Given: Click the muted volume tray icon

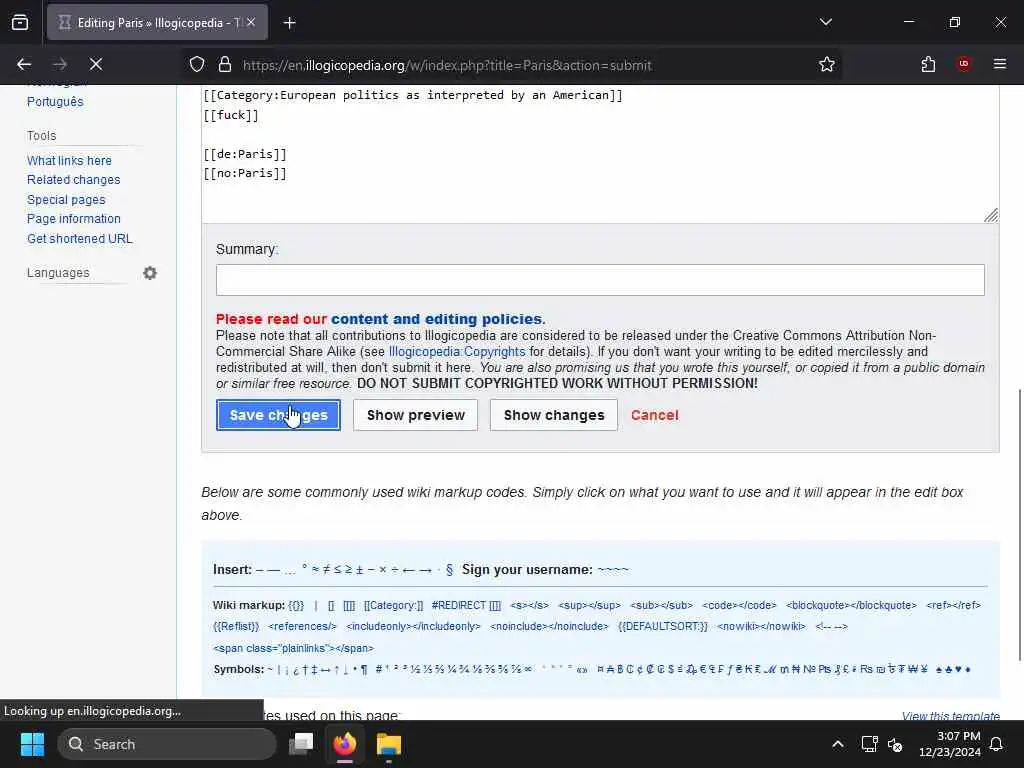Looking at the screenshot, I should click(x=895, y=744).
